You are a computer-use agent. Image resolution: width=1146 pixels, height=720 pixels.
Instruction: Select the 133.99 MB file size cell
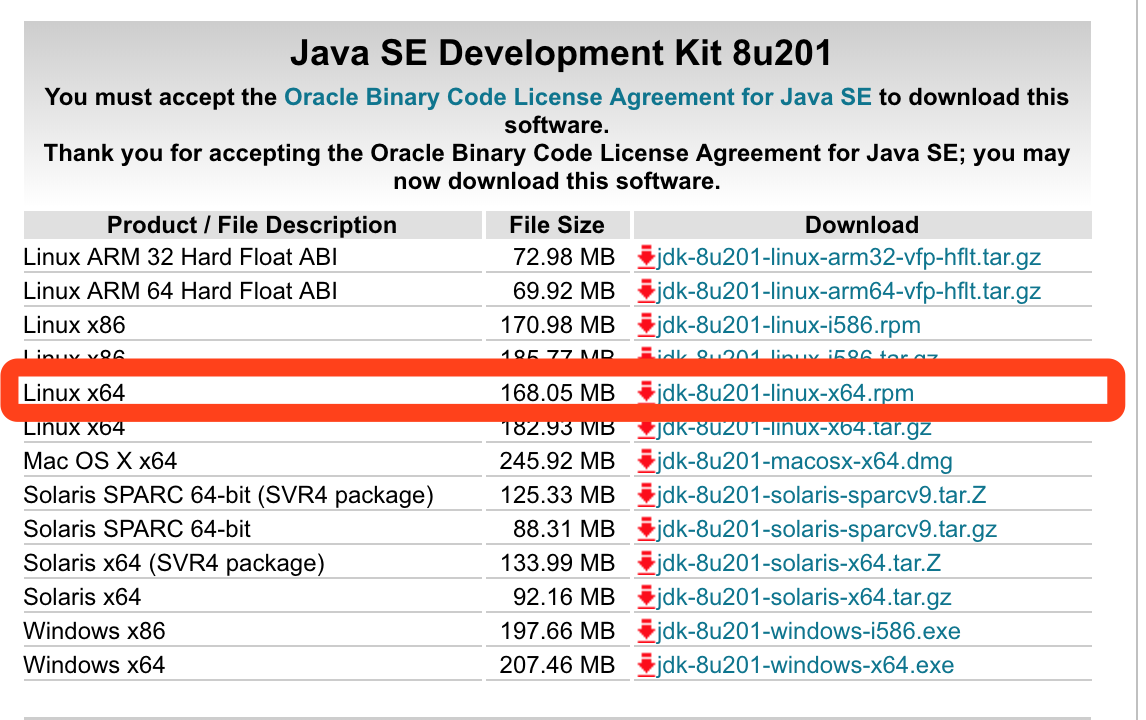[x=558, y=563]
